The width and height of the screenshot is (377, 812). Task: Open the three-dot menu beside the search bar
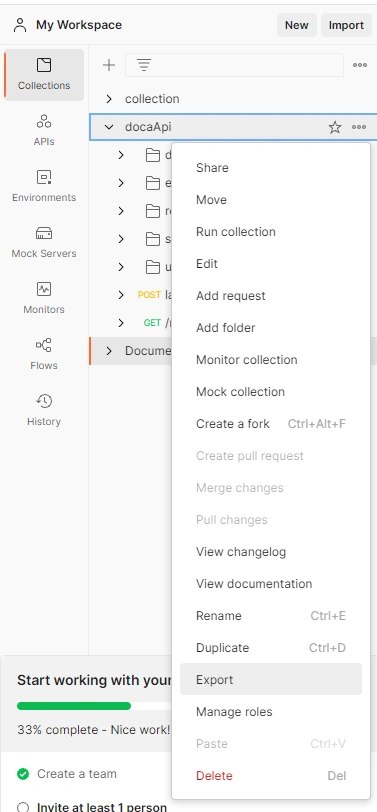[360, 65]
